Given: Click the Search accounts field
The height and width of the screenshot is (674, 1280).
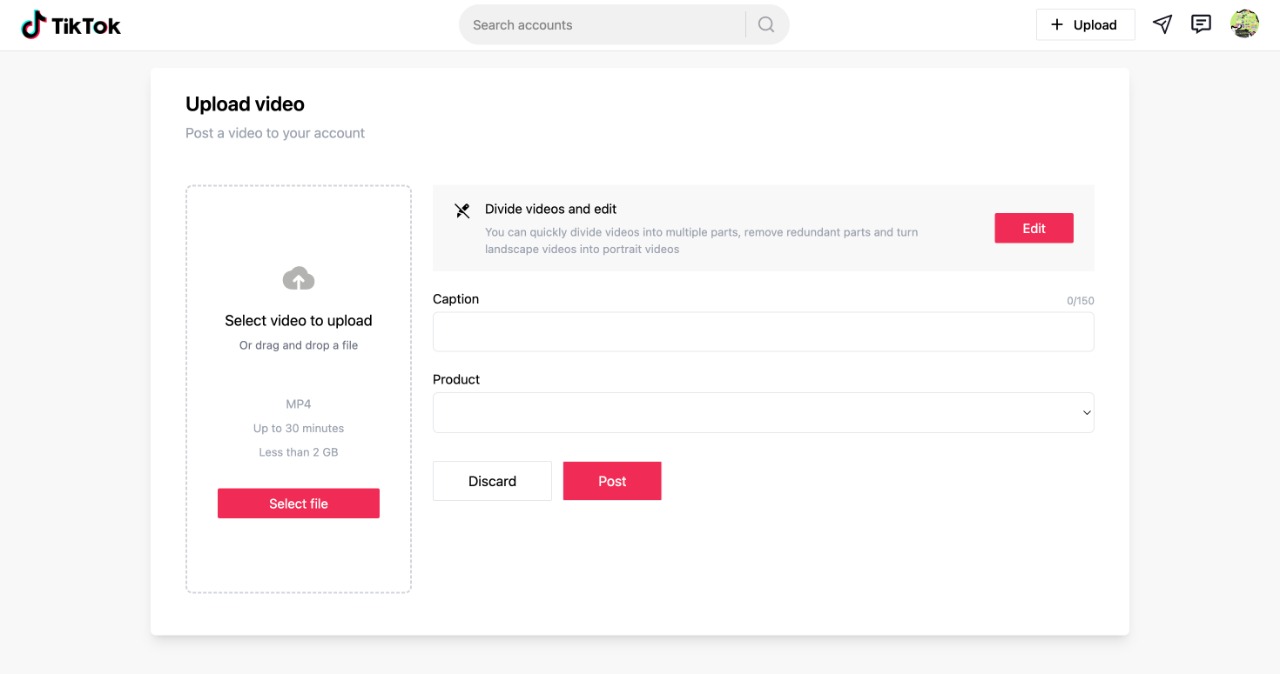Looking at the screenshot, I should coord(600,24).
